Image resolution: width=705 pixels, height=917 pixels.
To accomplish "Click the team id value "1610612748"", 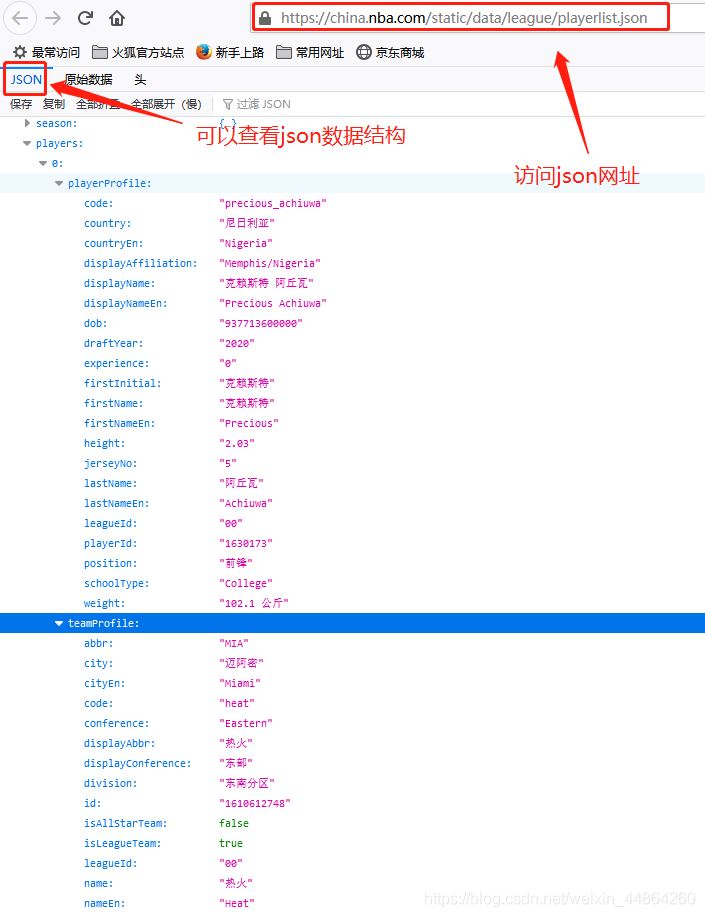I will coord(255,804).
